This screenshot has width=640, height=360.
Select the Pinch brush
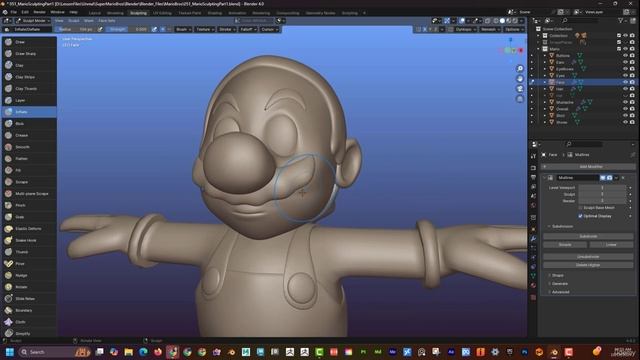click(x=29, y=205)
